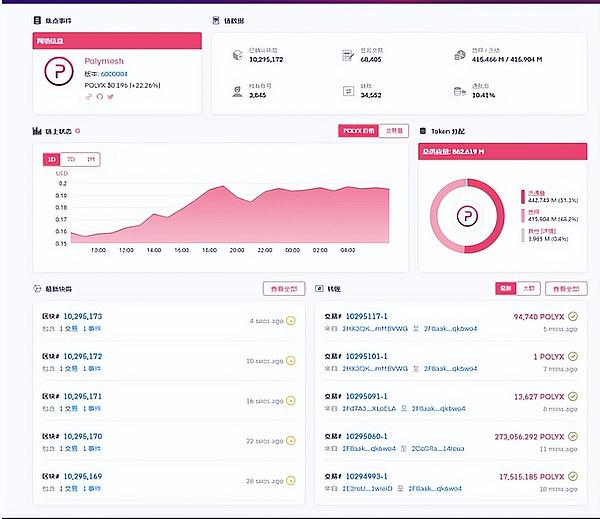Switch the chart range to 1M
The width and height of the screenshot is (600, 519).
coord(90,159)
